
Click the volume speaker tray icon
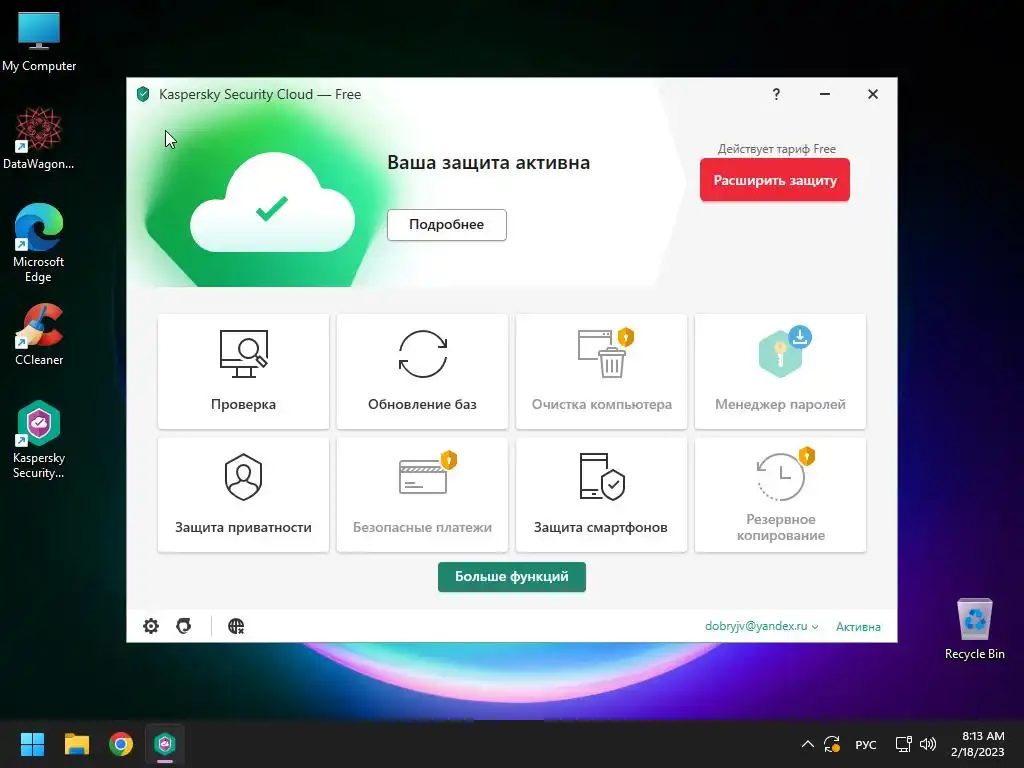(927, 744)
